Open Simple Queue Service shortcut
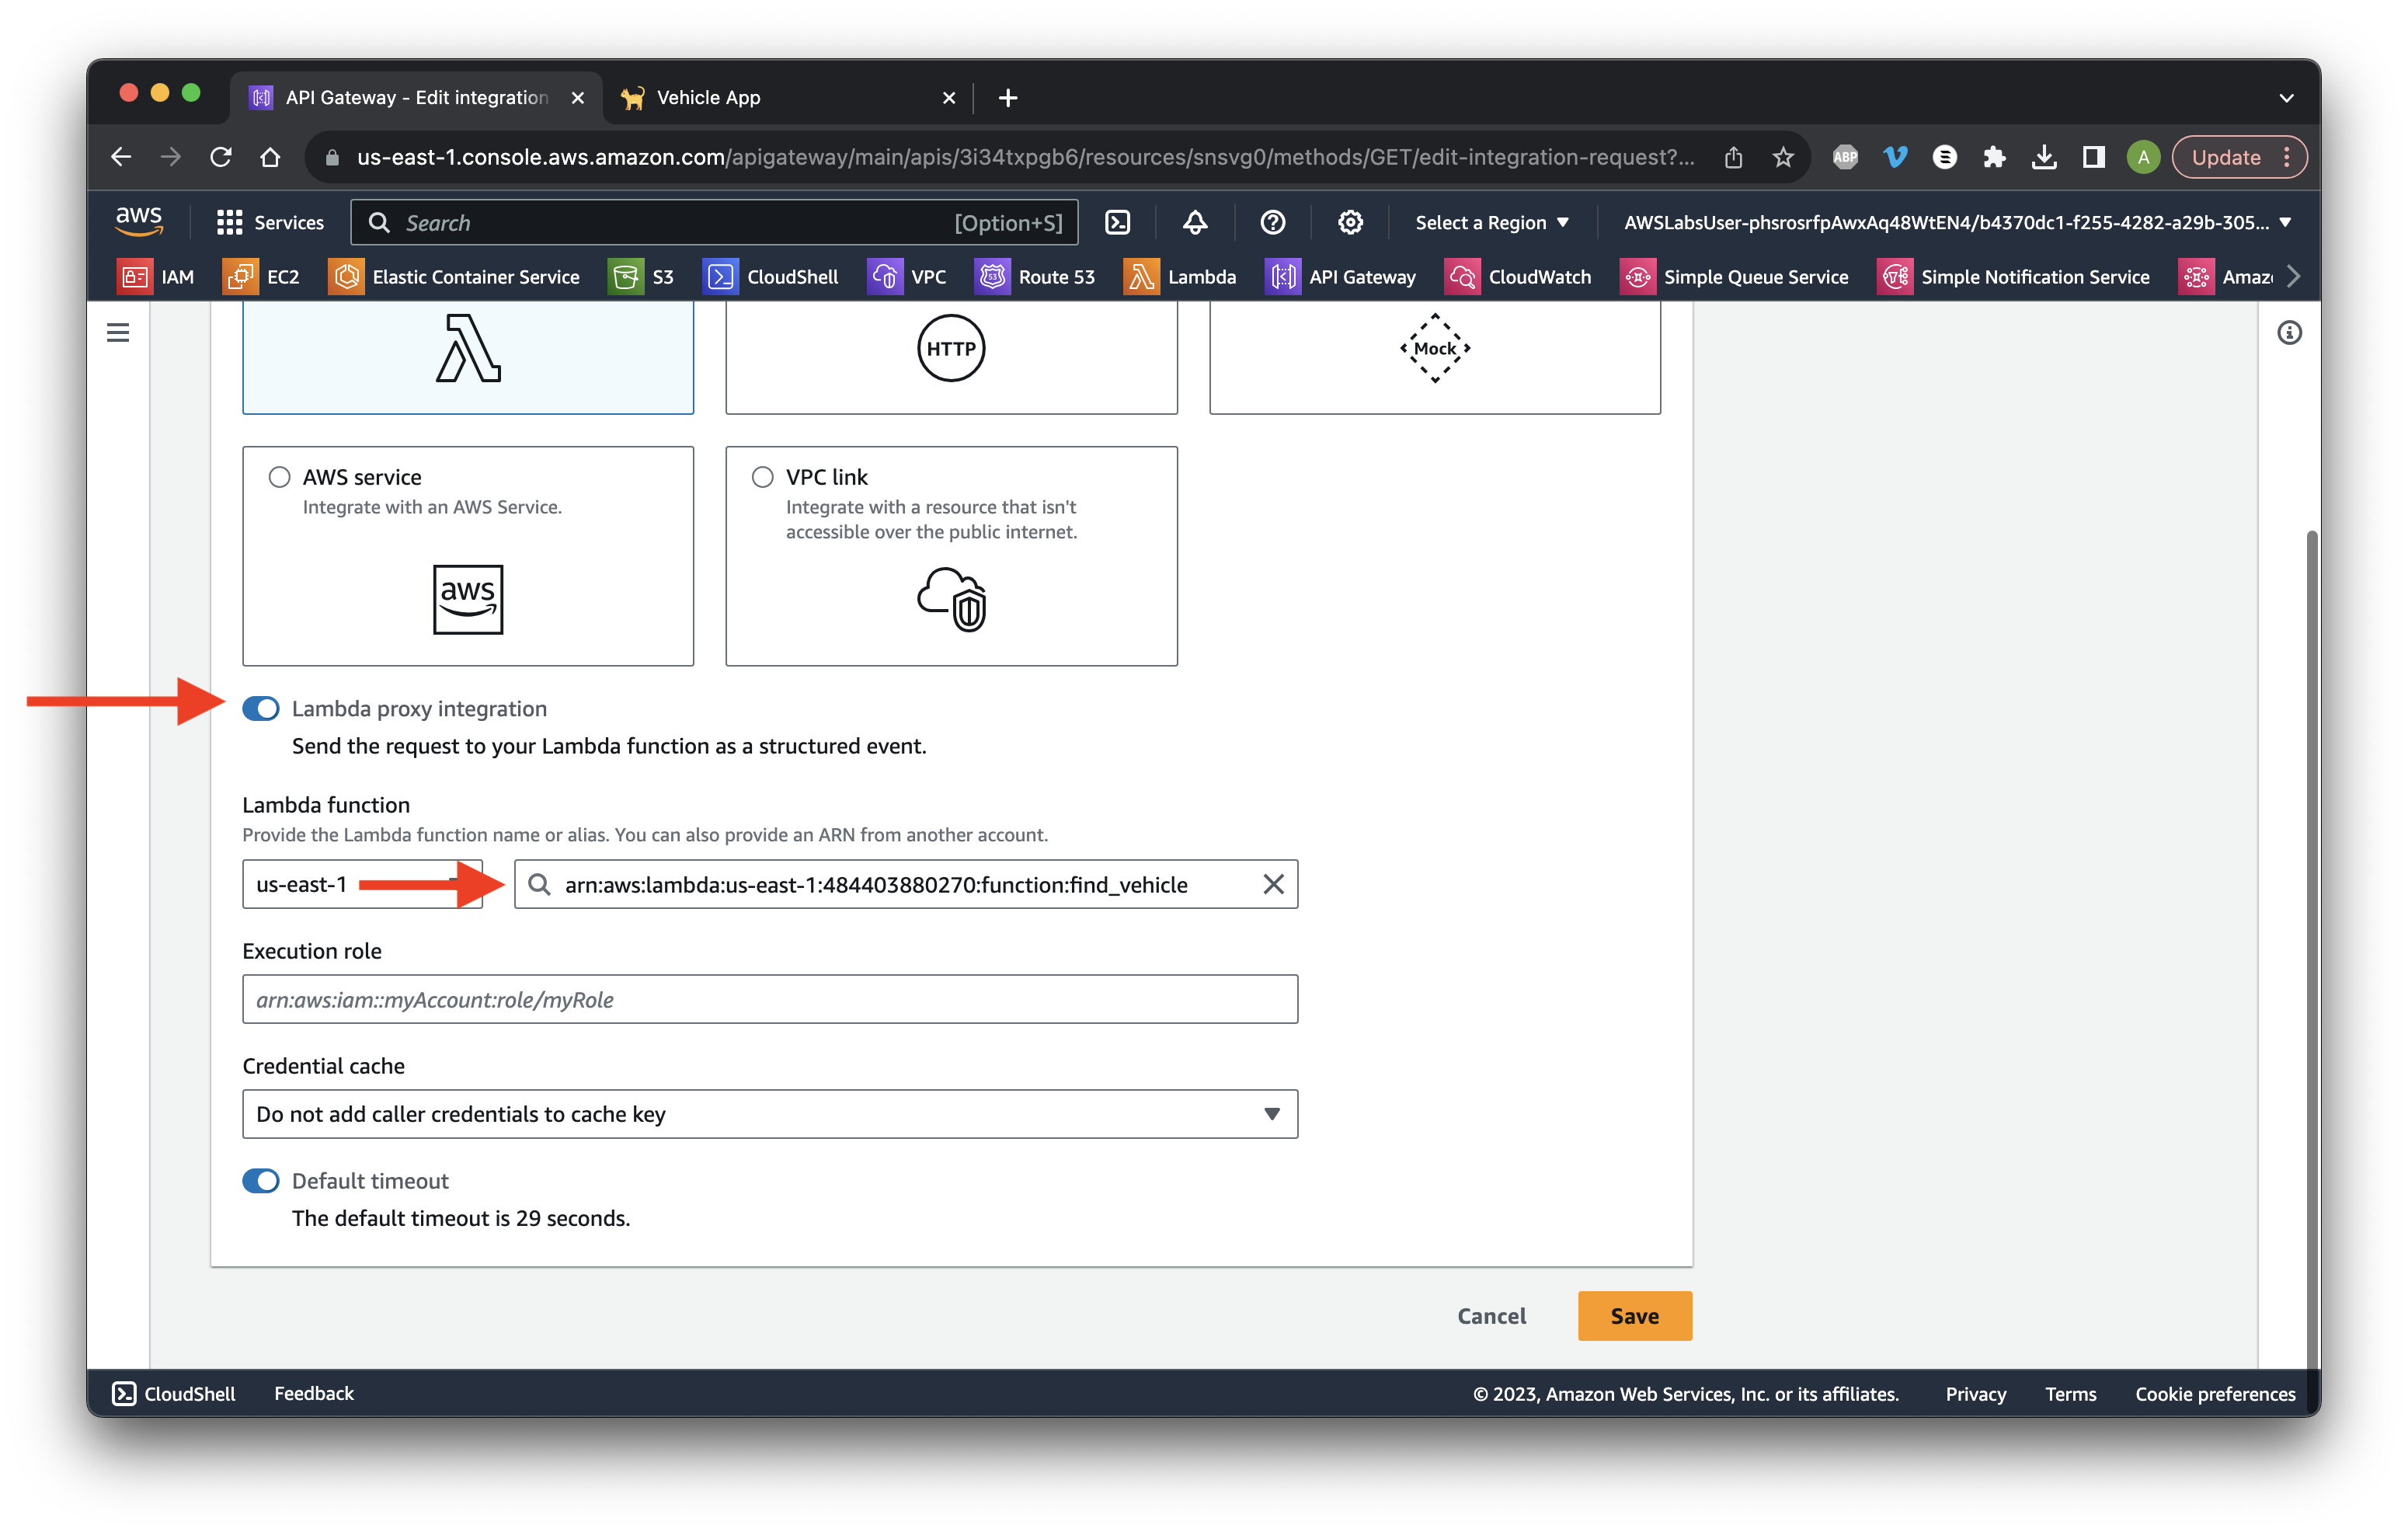 tap(1734, 277)
